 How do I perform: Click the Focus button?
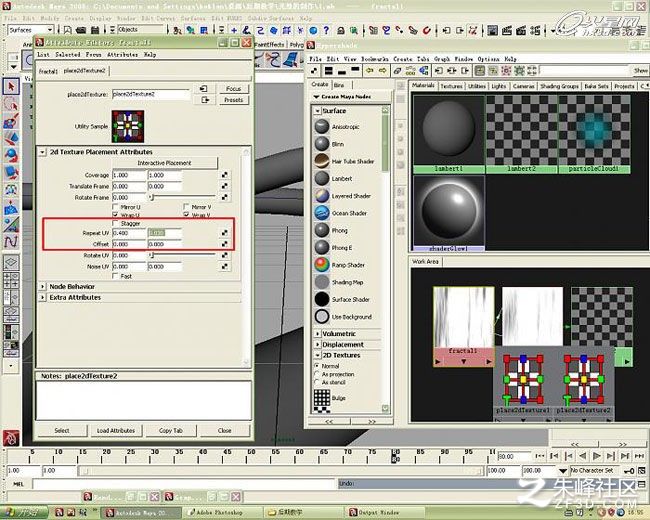(233, 89)
